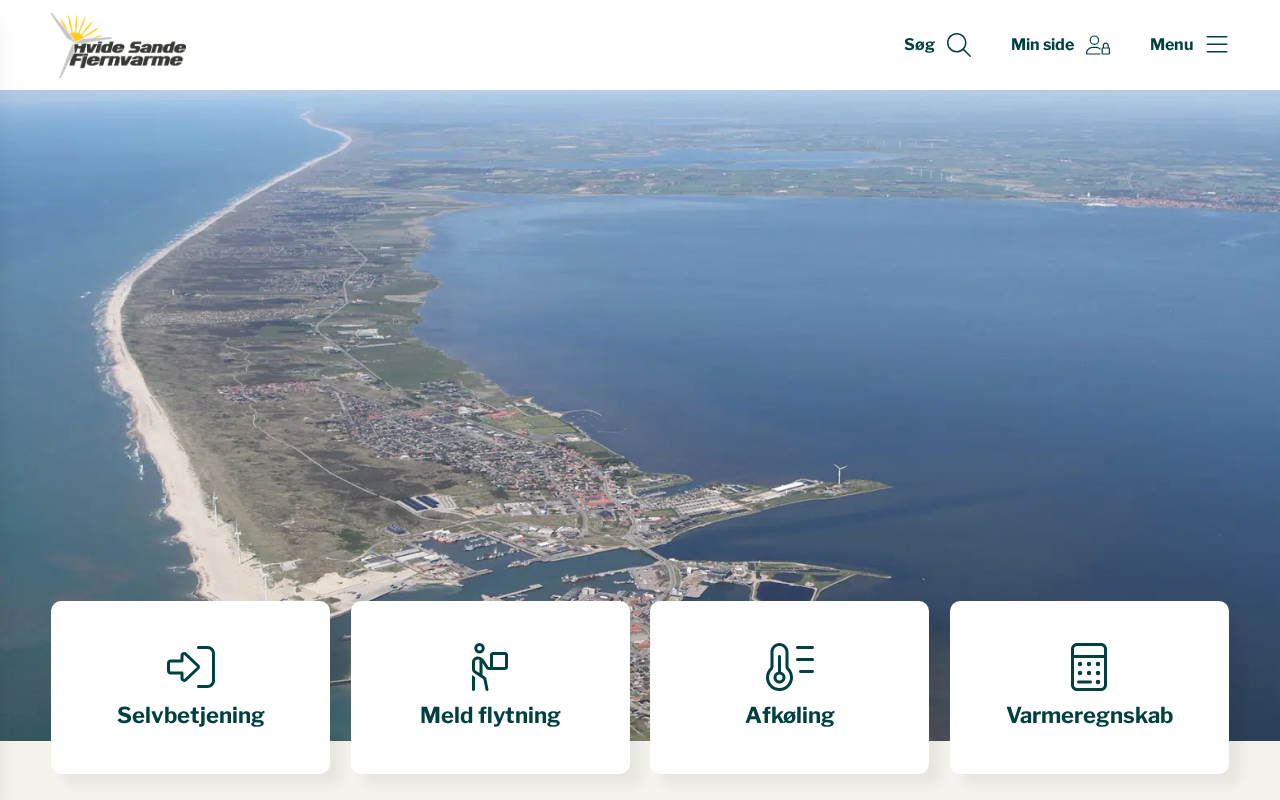The image size is (1280, 800).
Task: View the Varmeregnskab text link
Action: tap(1089, 716)
